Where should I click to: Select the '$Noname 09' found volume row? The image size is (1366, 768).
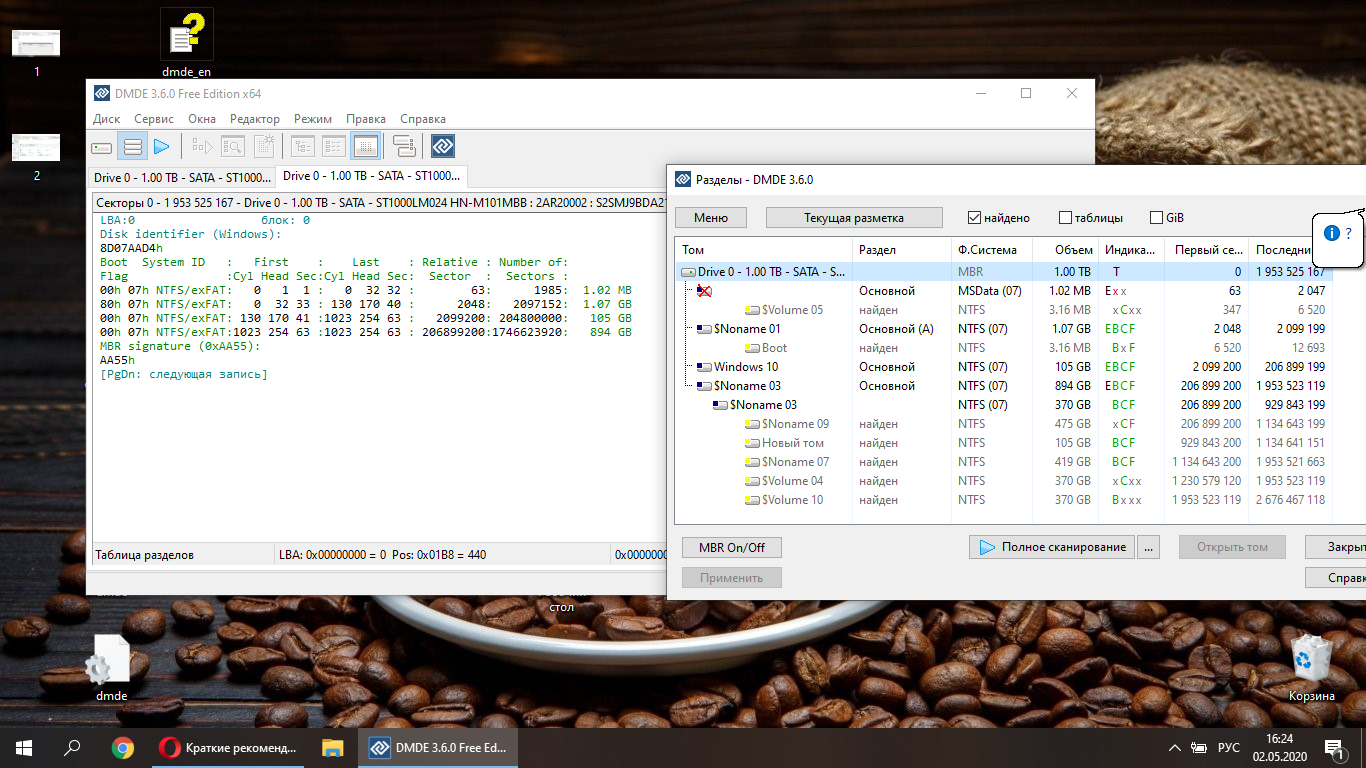coord(1004,424)
